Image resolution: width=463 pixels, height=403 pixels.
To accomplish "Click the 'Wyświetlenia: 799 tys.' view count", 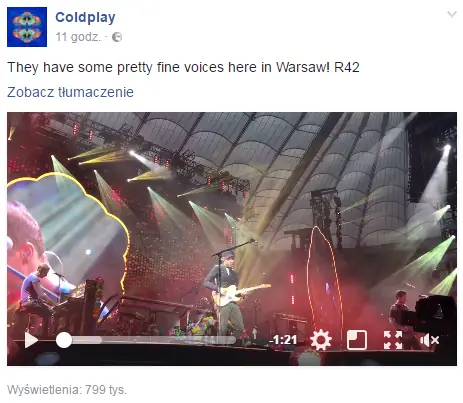I will click(x=67, y=389).
